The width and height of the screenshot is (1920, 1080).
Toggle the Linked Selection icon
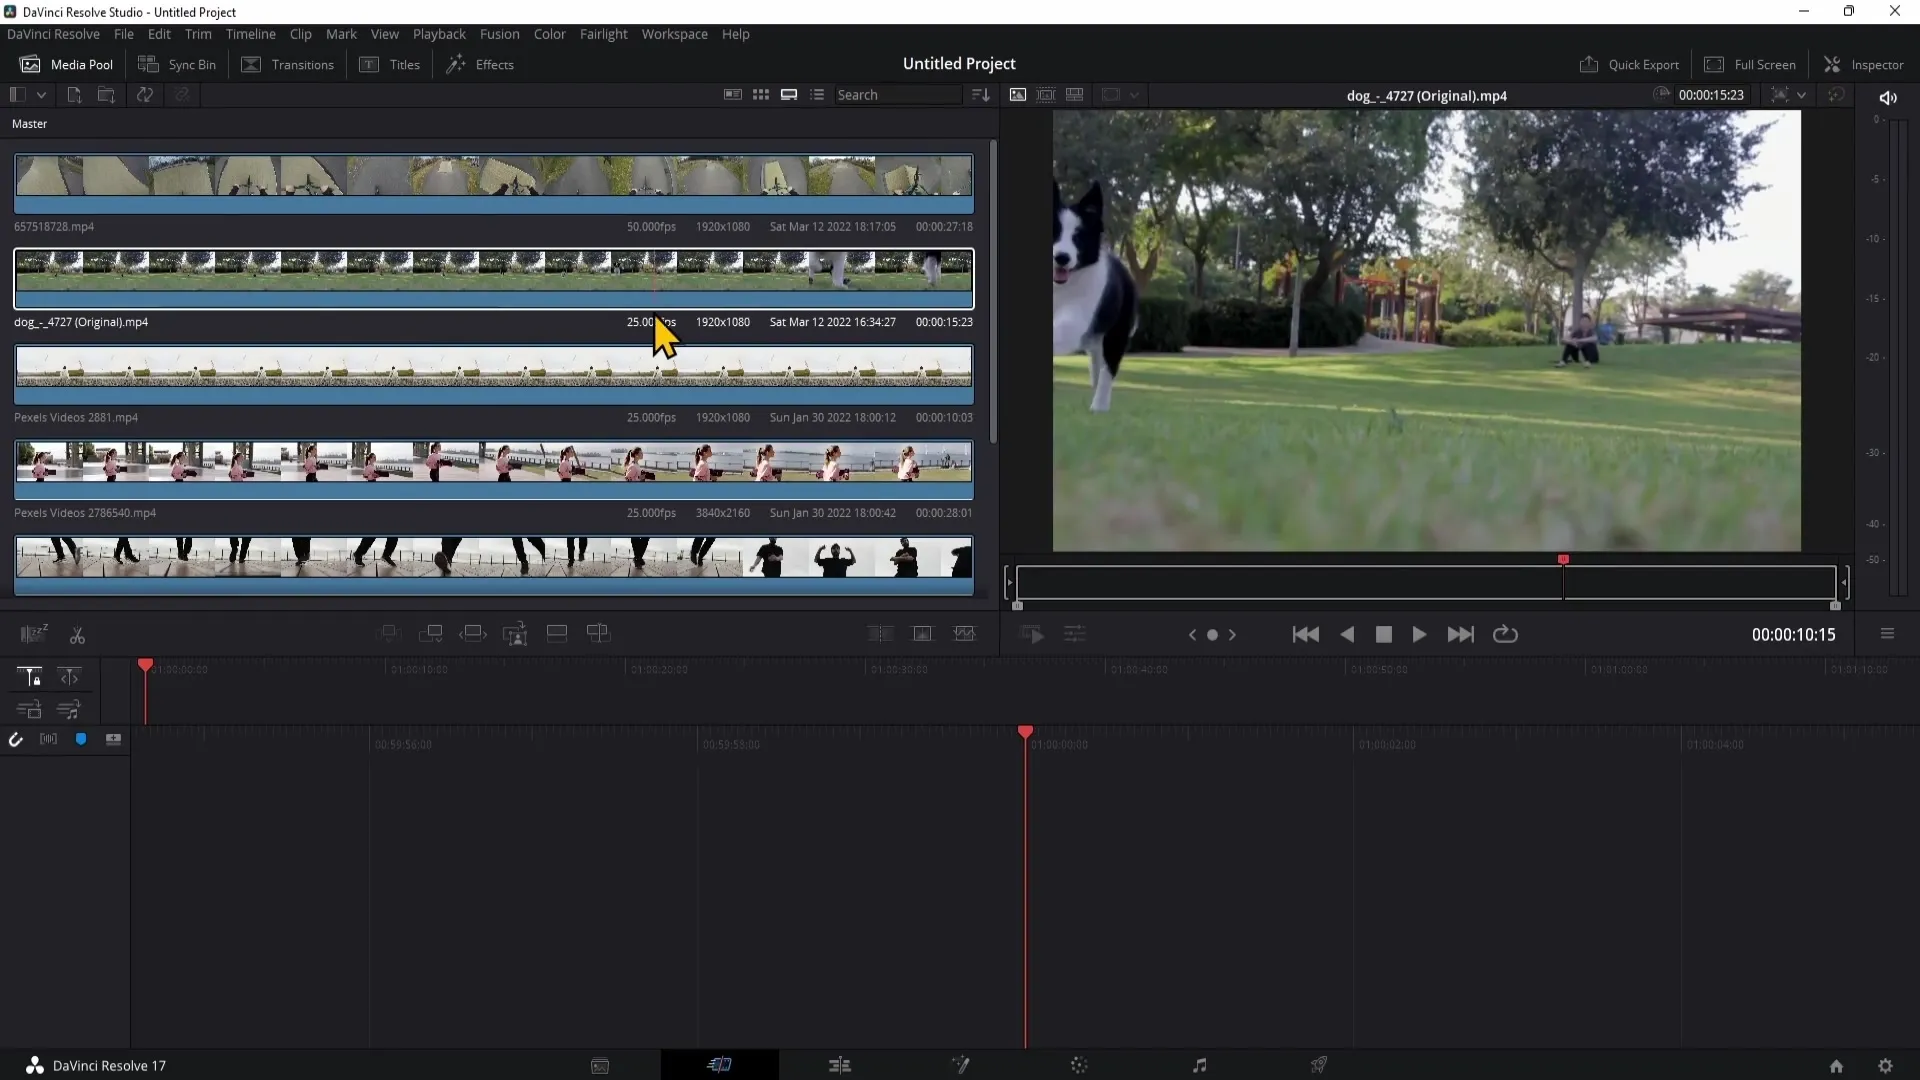click(80, 738)
